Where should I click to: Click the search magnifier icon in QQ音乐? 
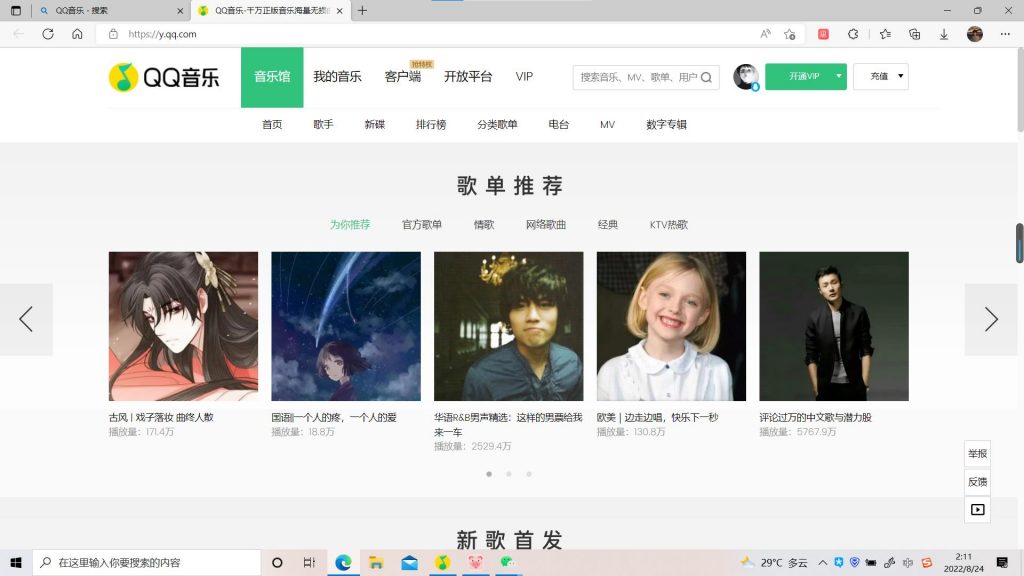706,77
